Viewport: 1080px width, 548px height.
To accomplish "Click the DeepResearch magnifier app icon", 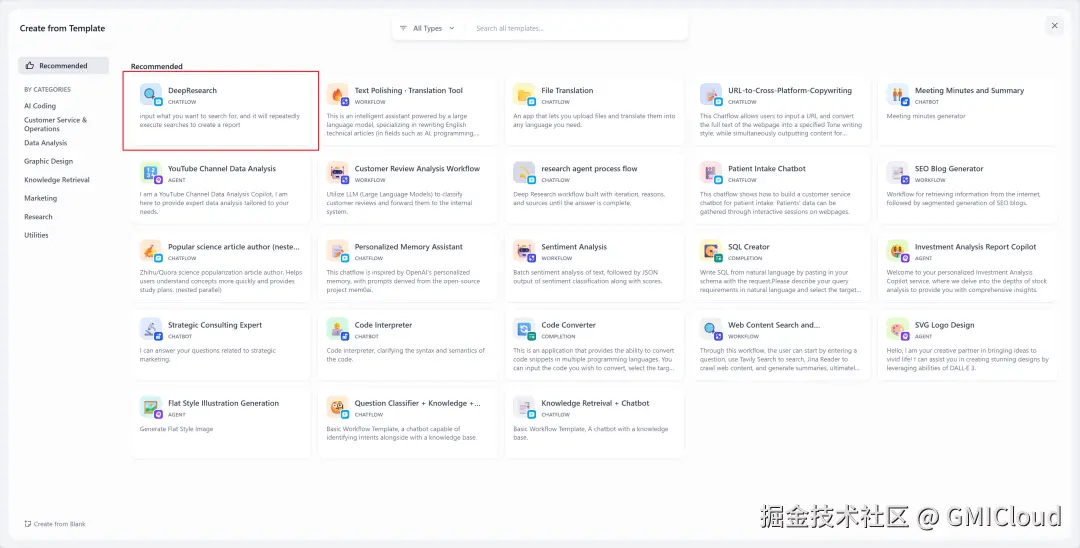I will (150, 94).
